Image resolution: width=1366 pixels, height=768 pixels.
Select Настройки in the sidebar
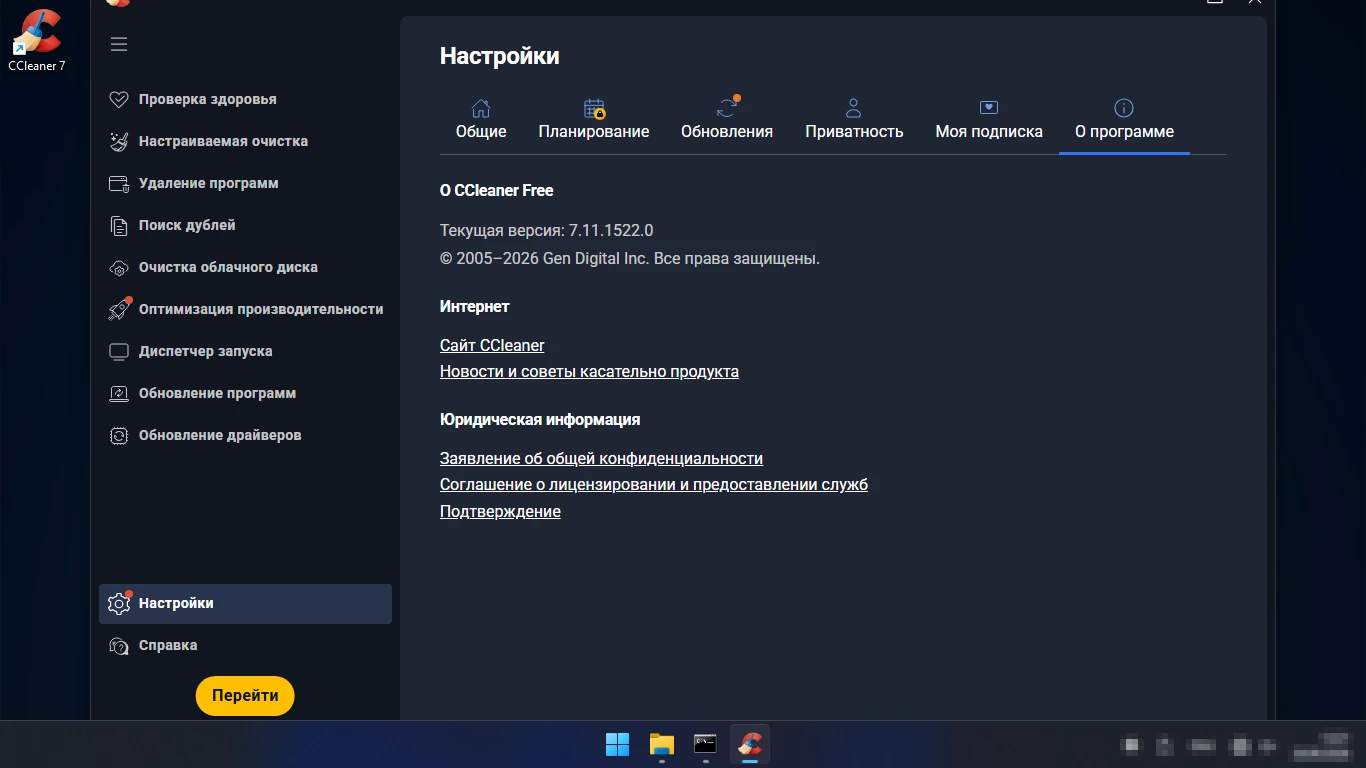tap(245, 603)
